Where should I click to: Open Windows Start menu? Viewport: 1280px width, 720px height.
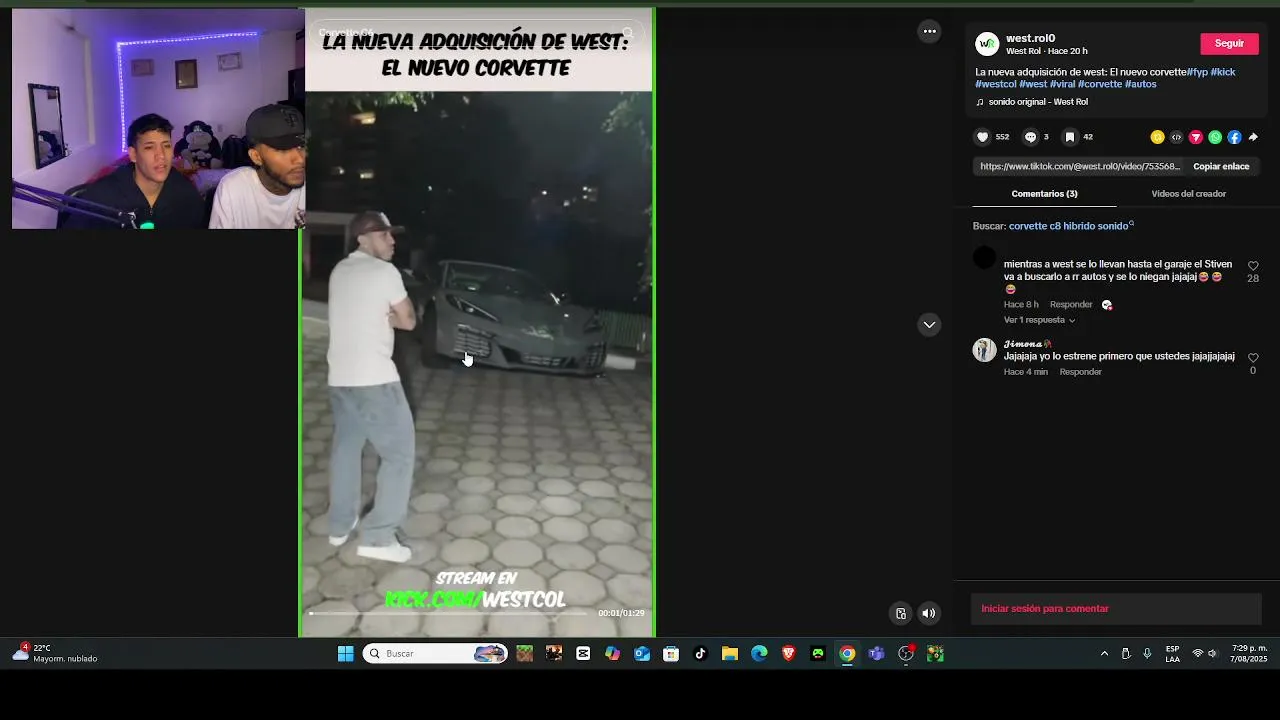point(345,654)
